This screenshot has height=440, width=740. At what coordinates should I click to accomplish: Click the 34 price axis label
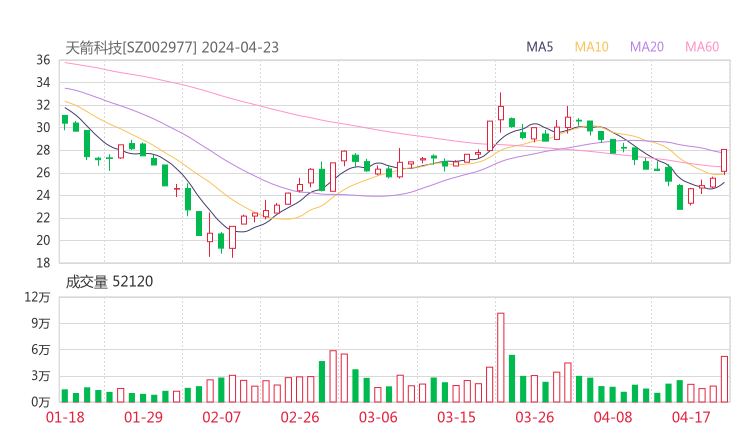point(43,83)
